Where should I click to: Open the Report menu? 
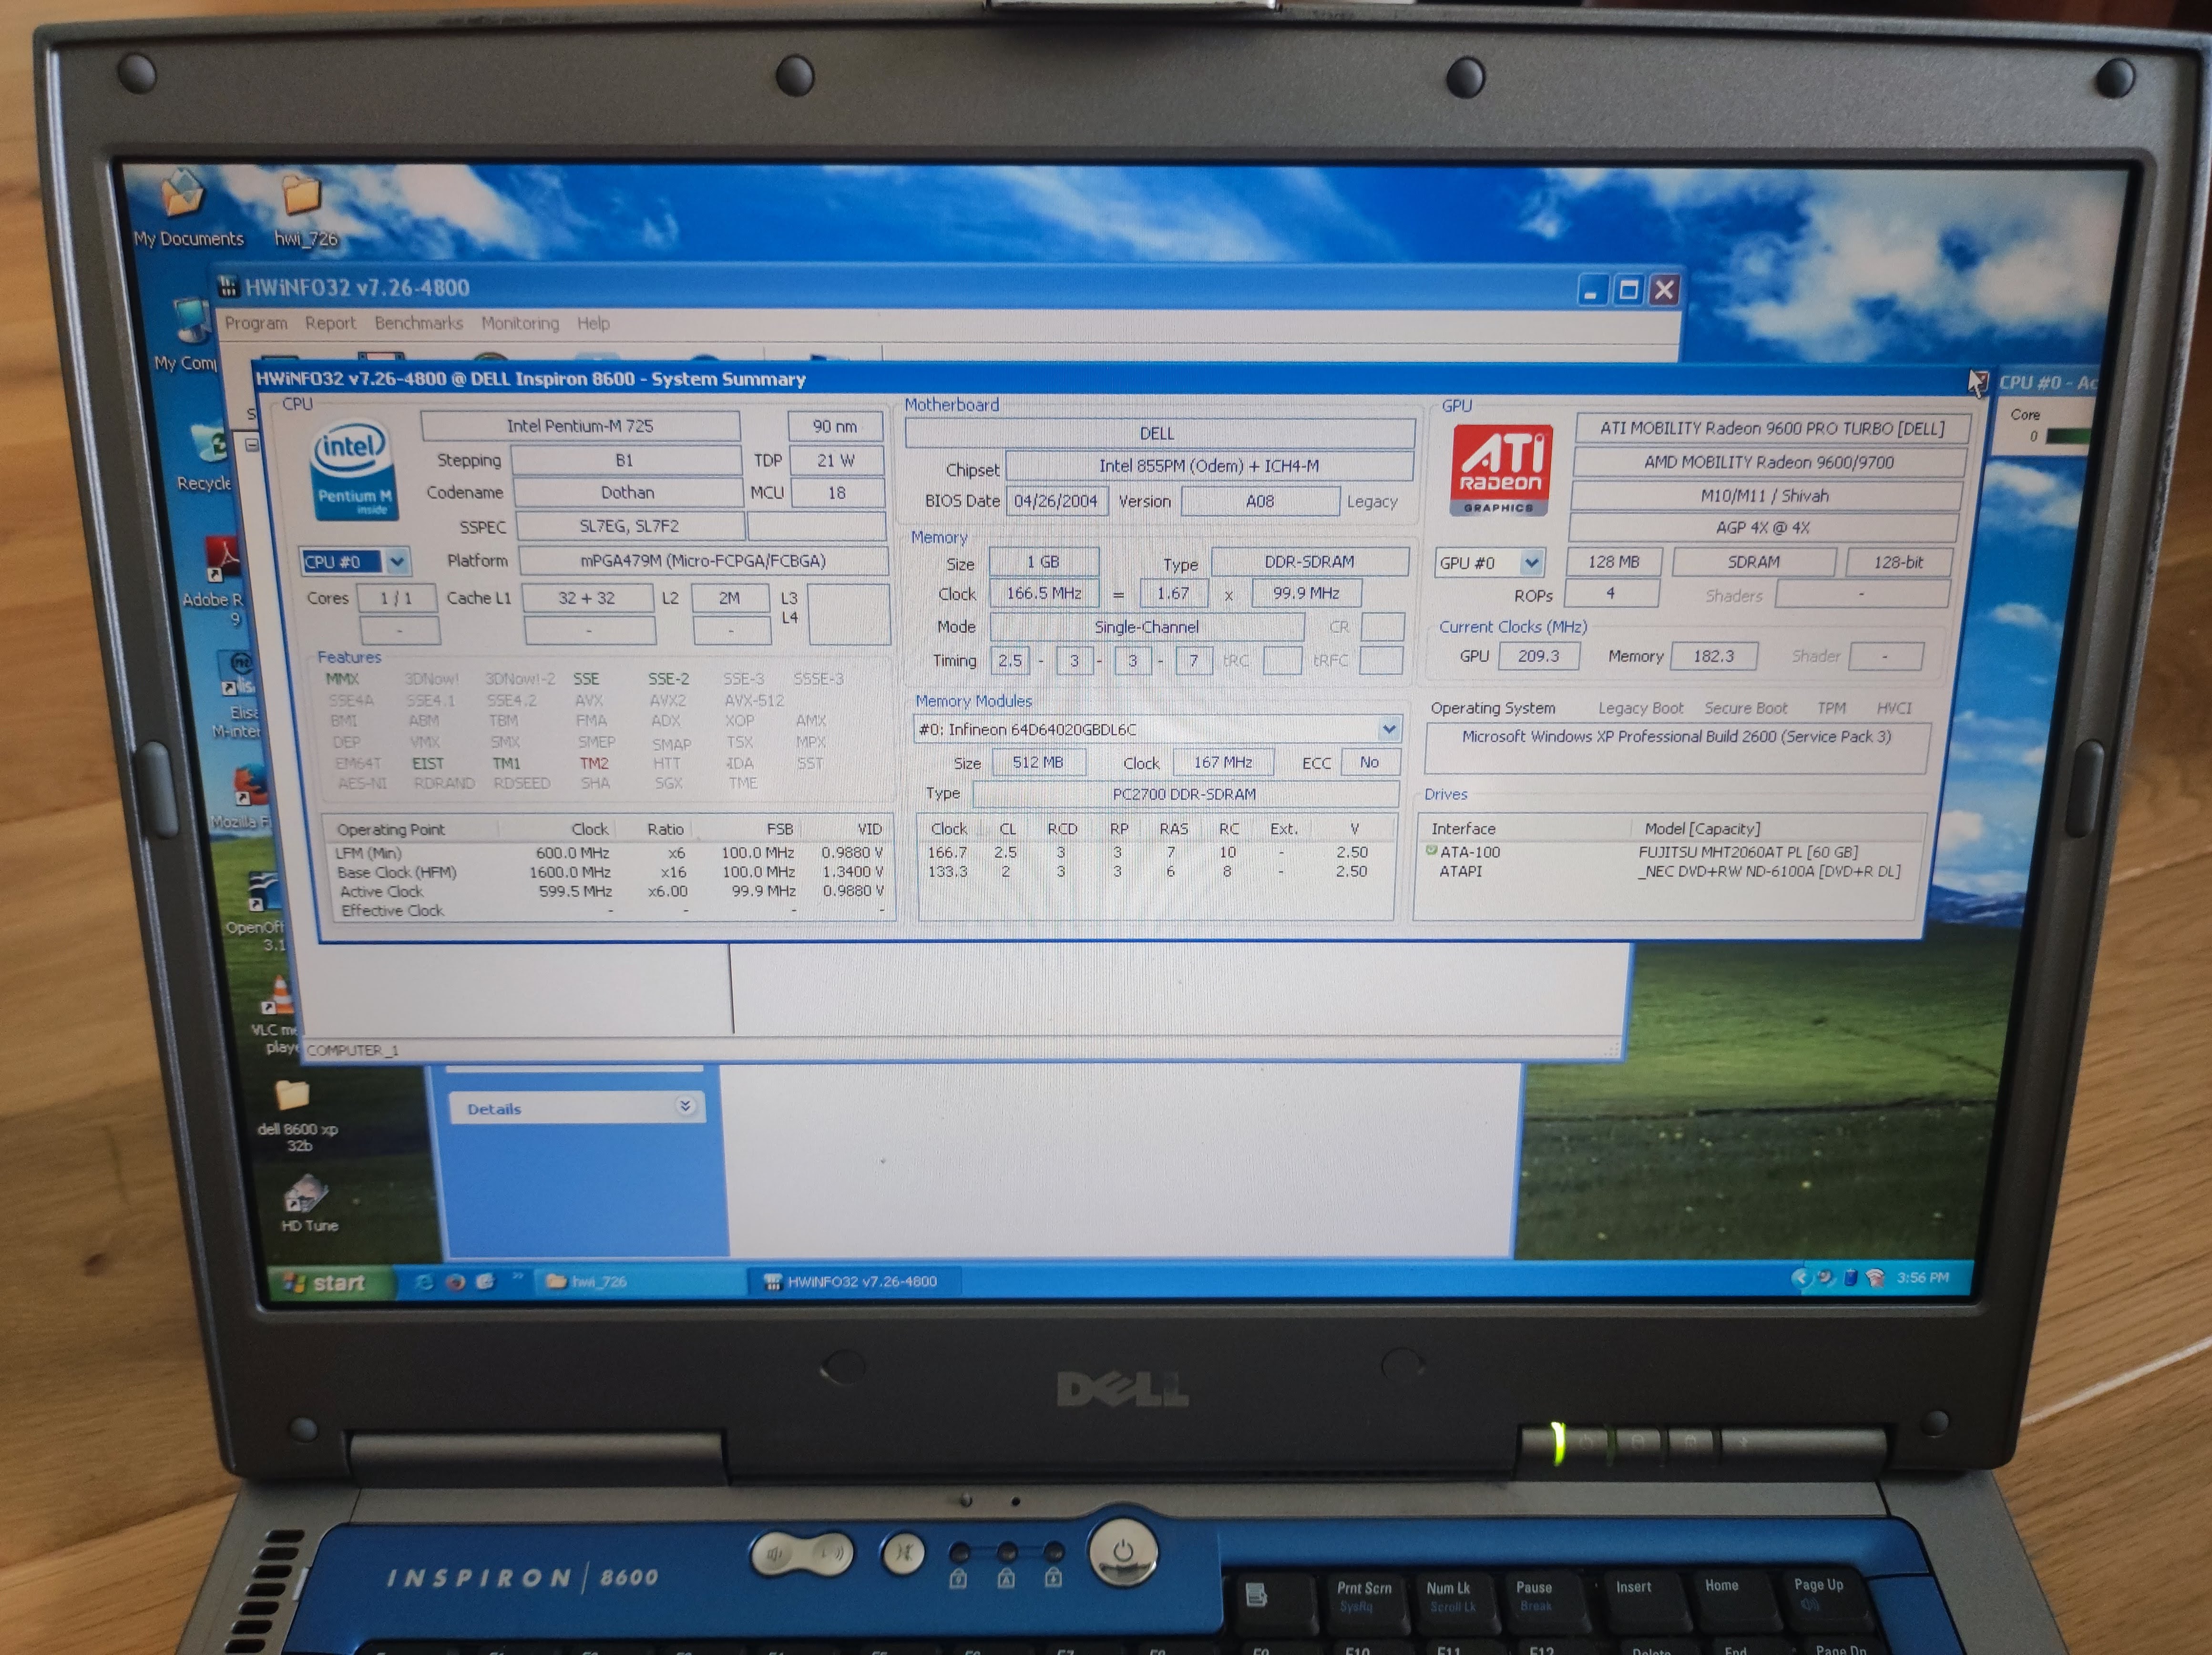[x=330, y=323]
